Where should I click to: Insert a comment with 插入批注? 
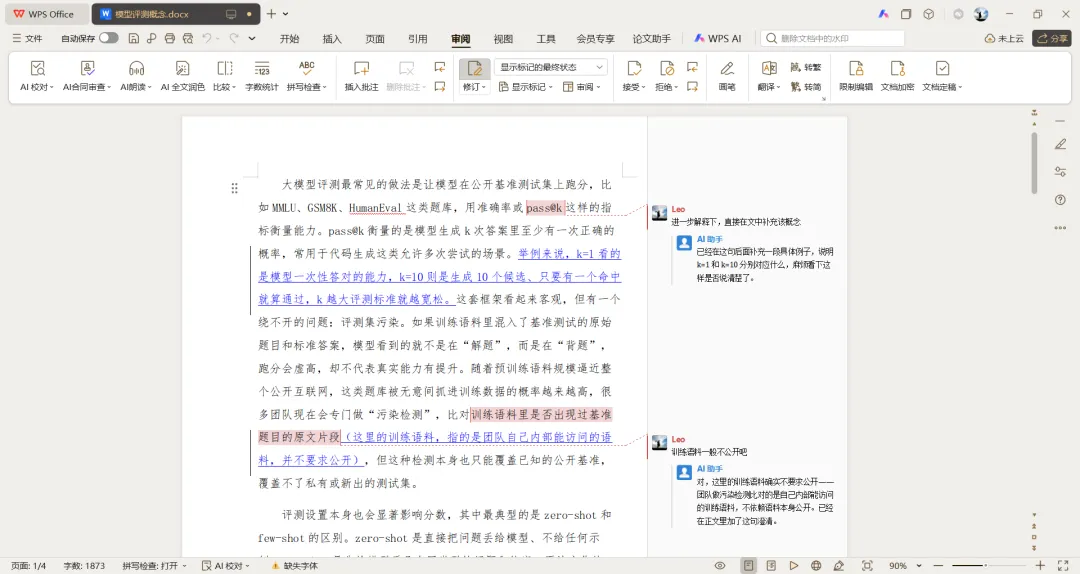(361, 76)
